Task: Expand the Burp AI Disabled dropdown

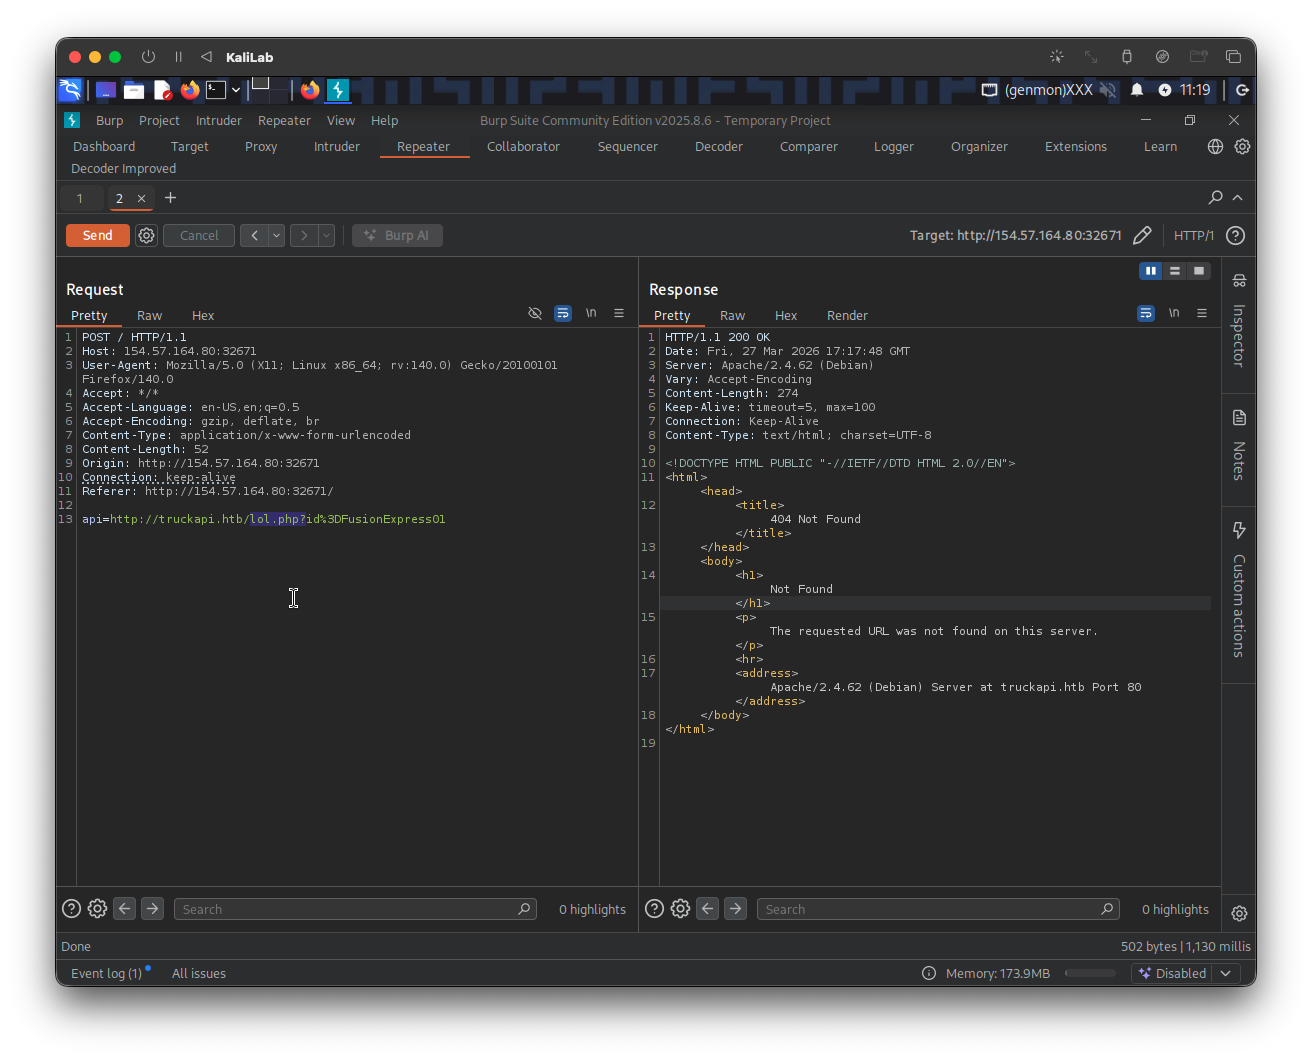Action: 1226,974
